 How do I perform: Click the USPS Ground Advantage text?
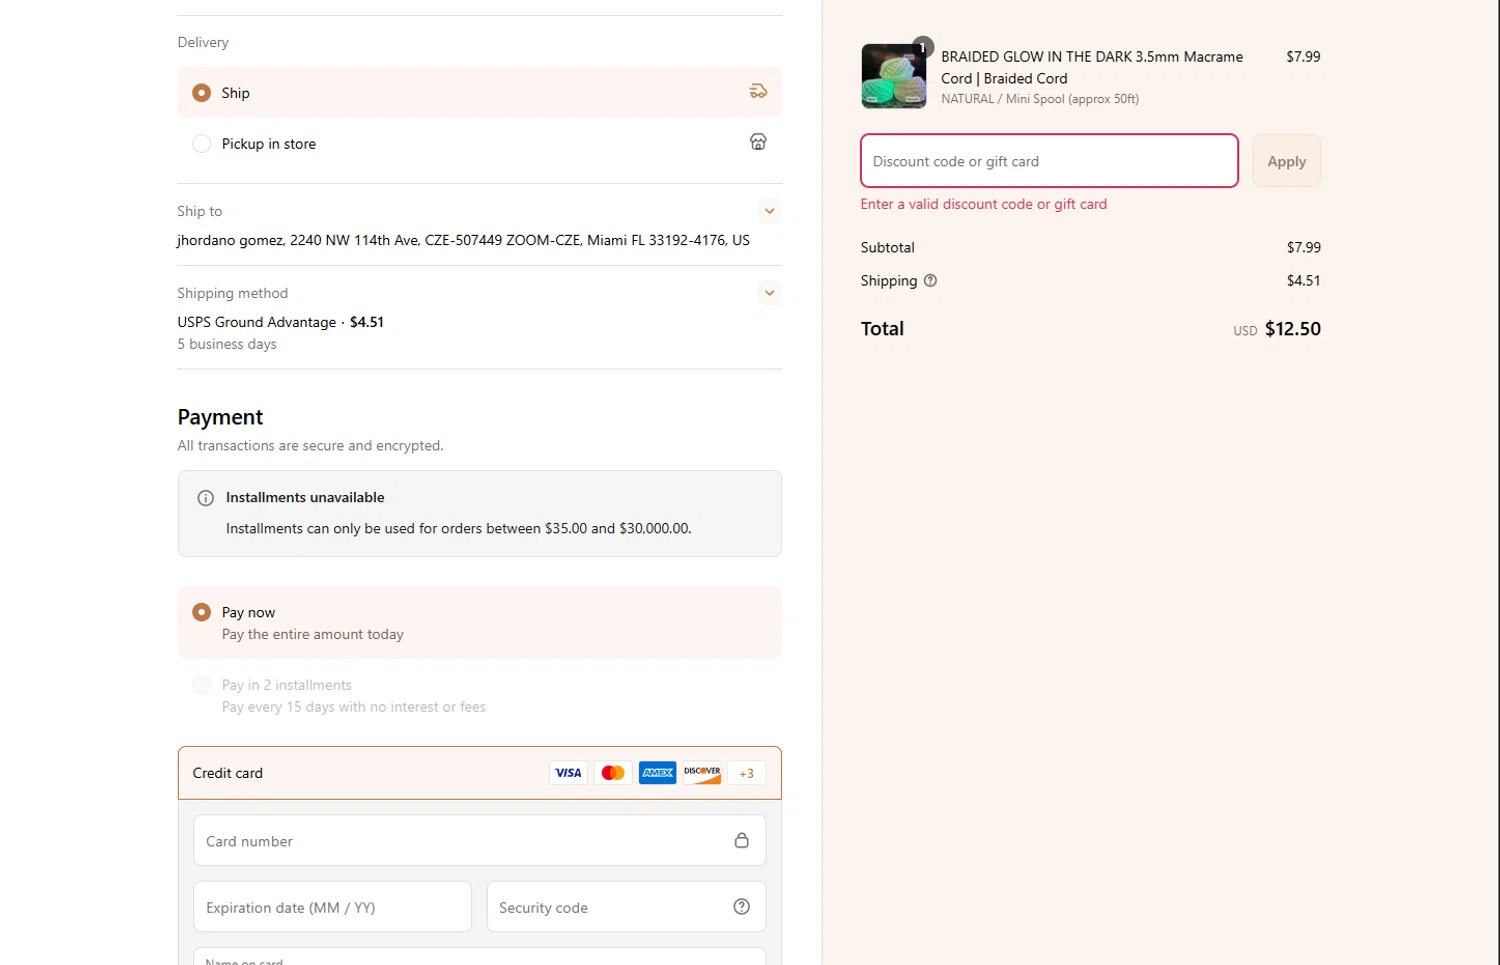[257, 322]
